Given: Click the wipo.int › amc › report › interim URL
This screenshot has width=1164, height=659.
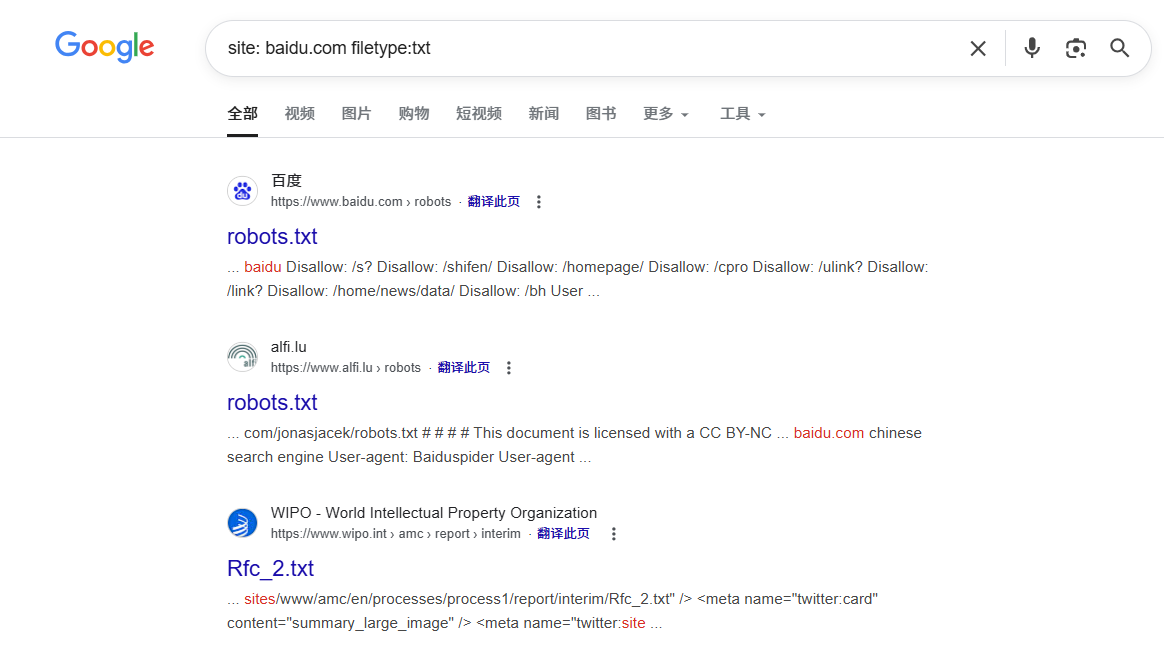Looking at the screenshot, I should (396, 534).
